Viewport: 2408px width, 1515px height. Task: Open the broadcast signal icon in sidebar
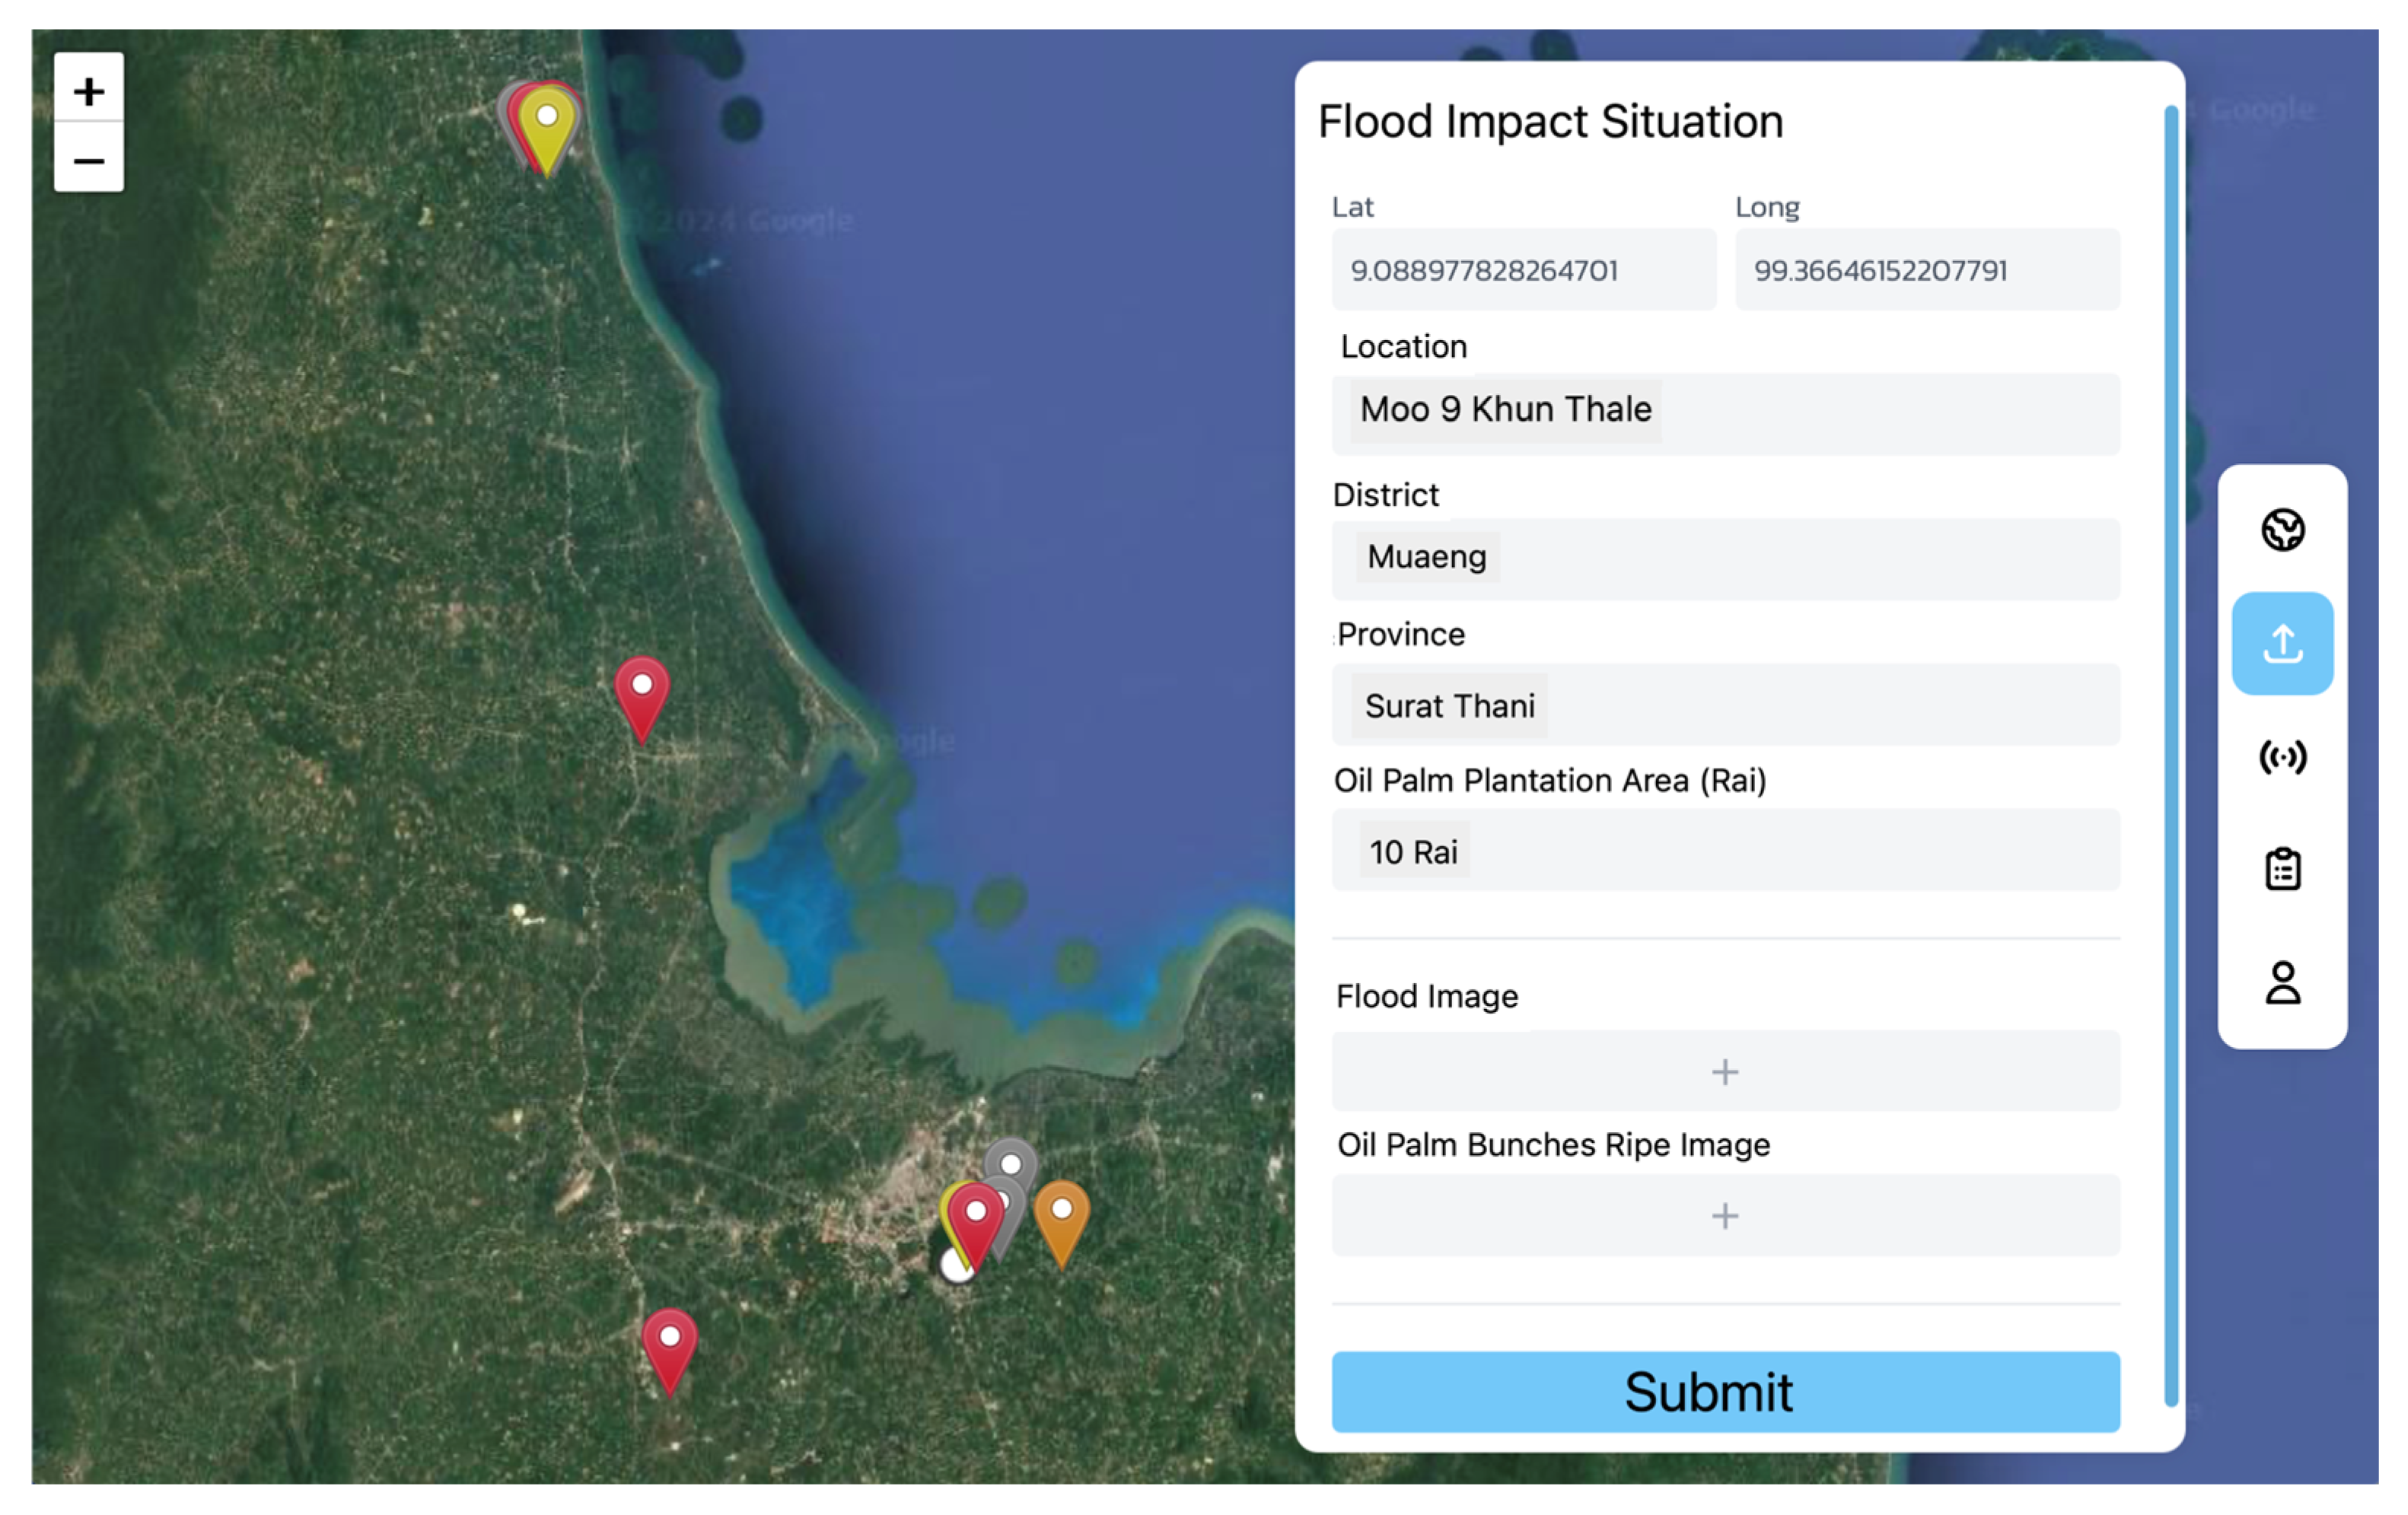(x=2282, y=757)
